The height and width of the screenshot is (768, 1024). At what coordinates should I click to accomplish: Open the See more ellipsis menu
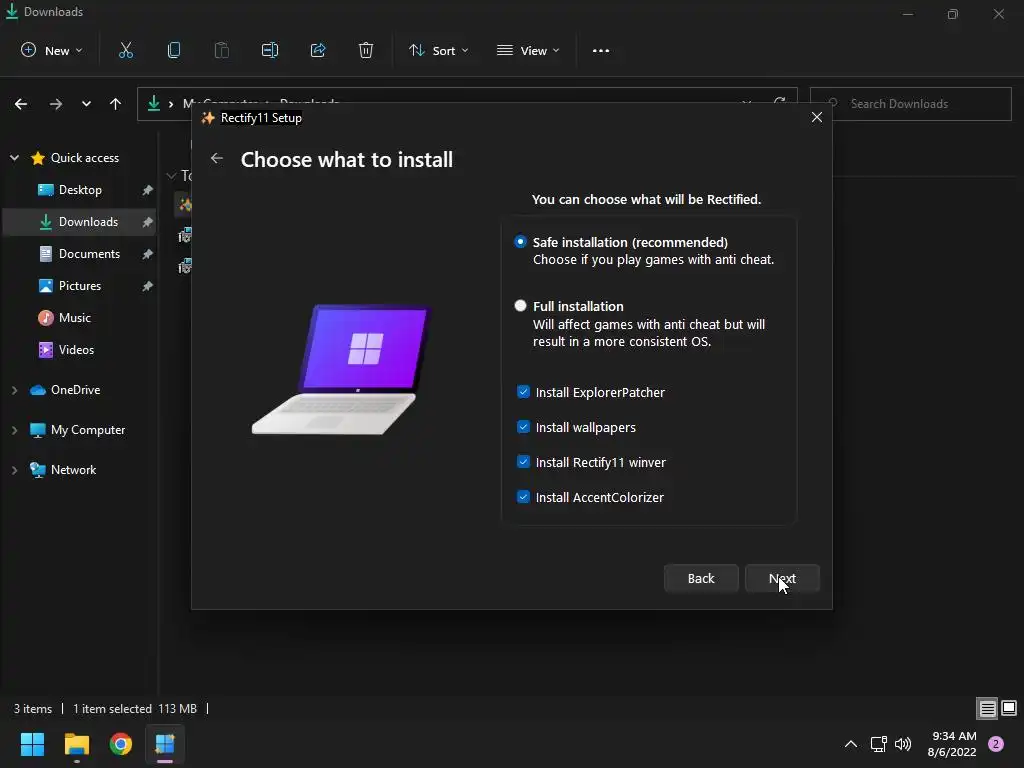pyautogui.click(x=601, y=50)
